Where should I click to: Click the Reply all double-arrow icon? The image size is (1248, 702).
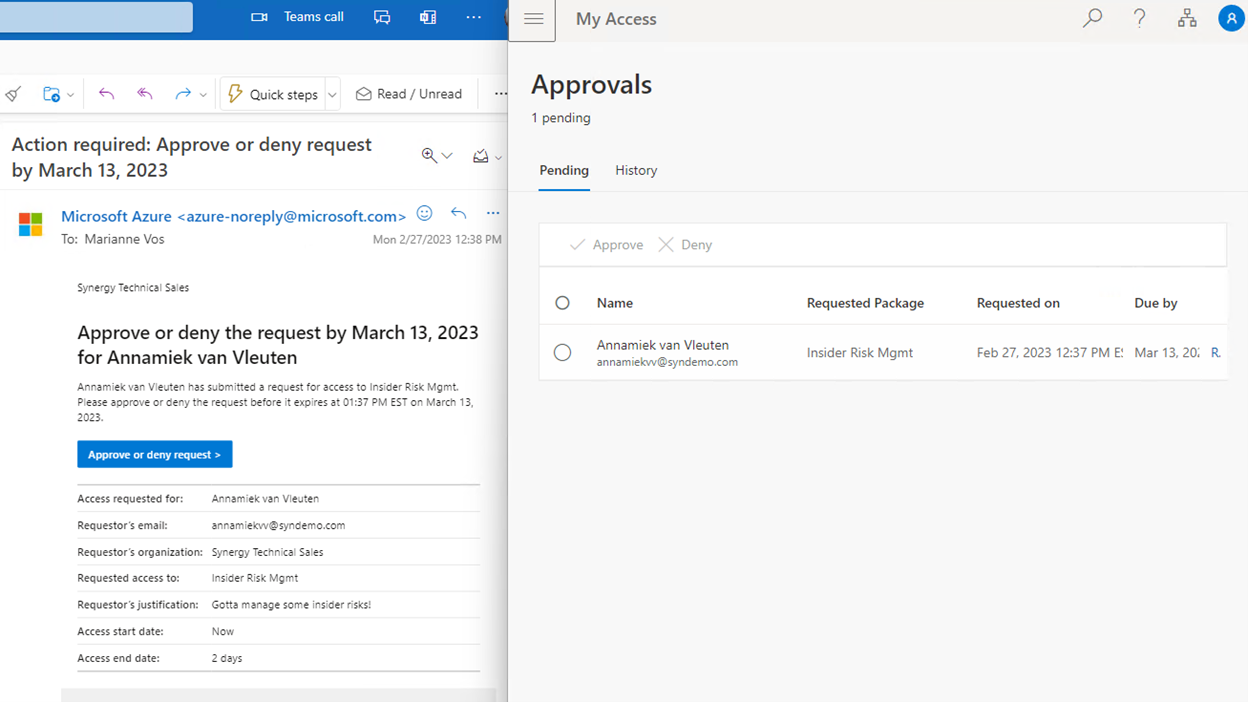coord(145,94)
